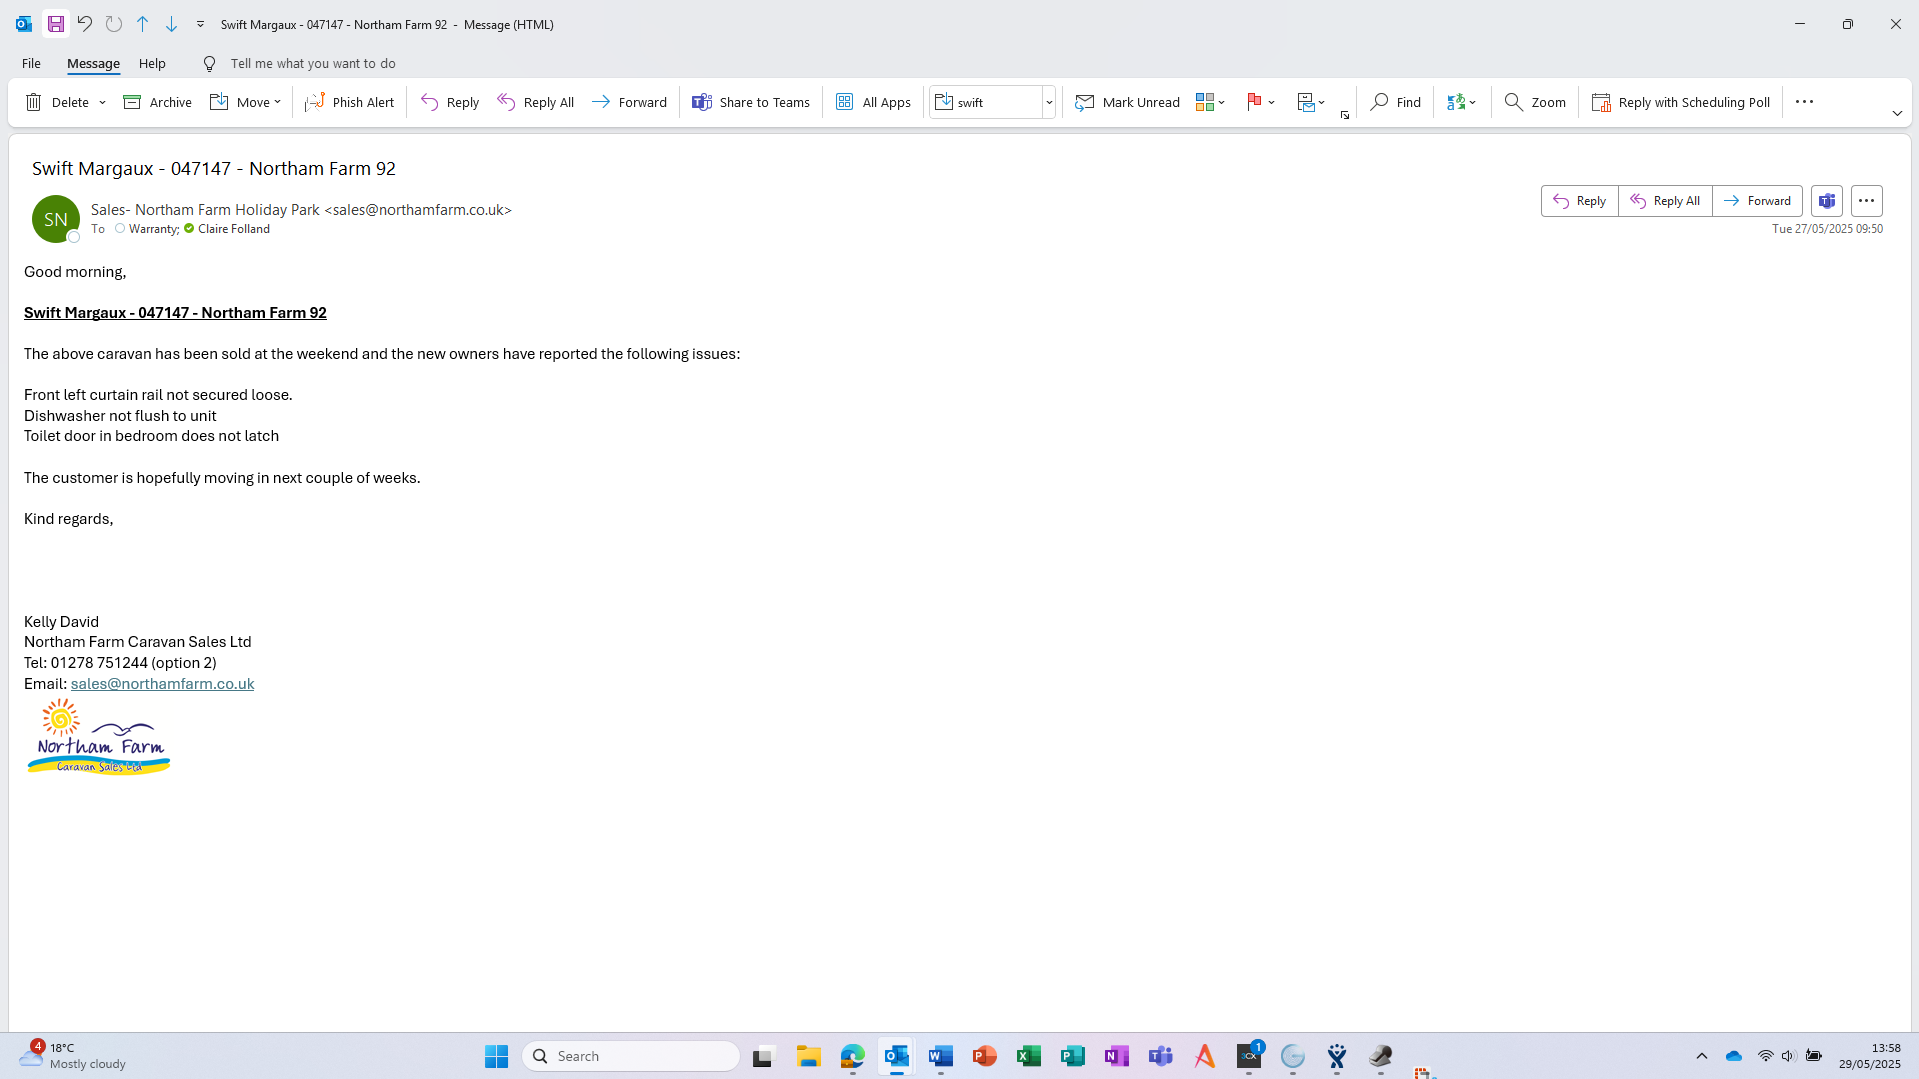Image resolution: width=1919 pixels, height=1079 pixels.
Task: Open the Customize Quick Access Toolbar dropdown
Action: tap(200, 24)
